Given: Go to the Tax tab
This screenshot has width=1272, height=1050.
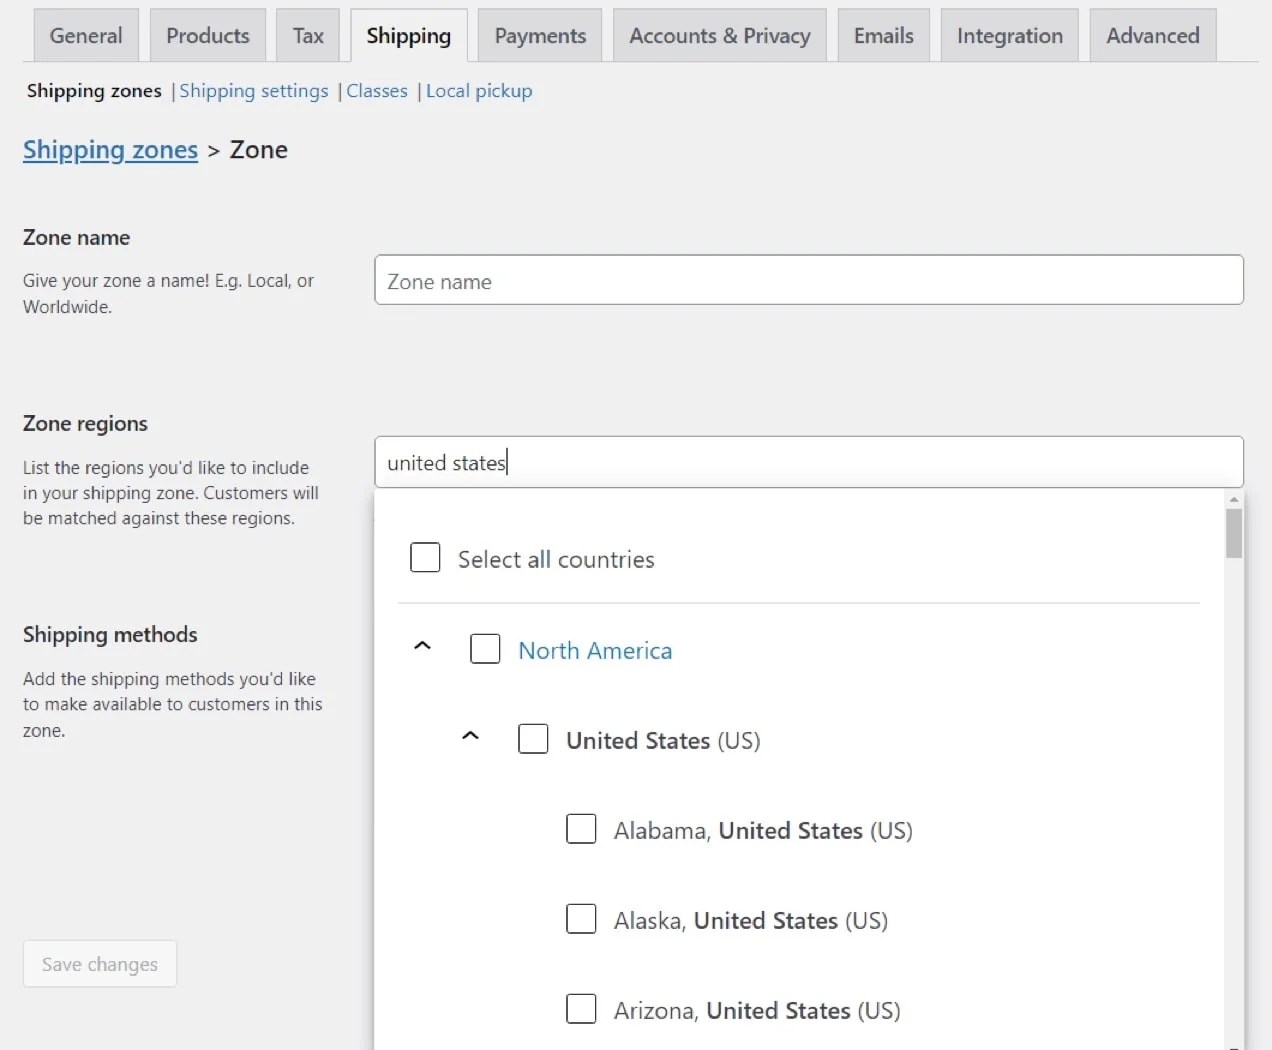Looking at the screenshot, I should (308, 36).
